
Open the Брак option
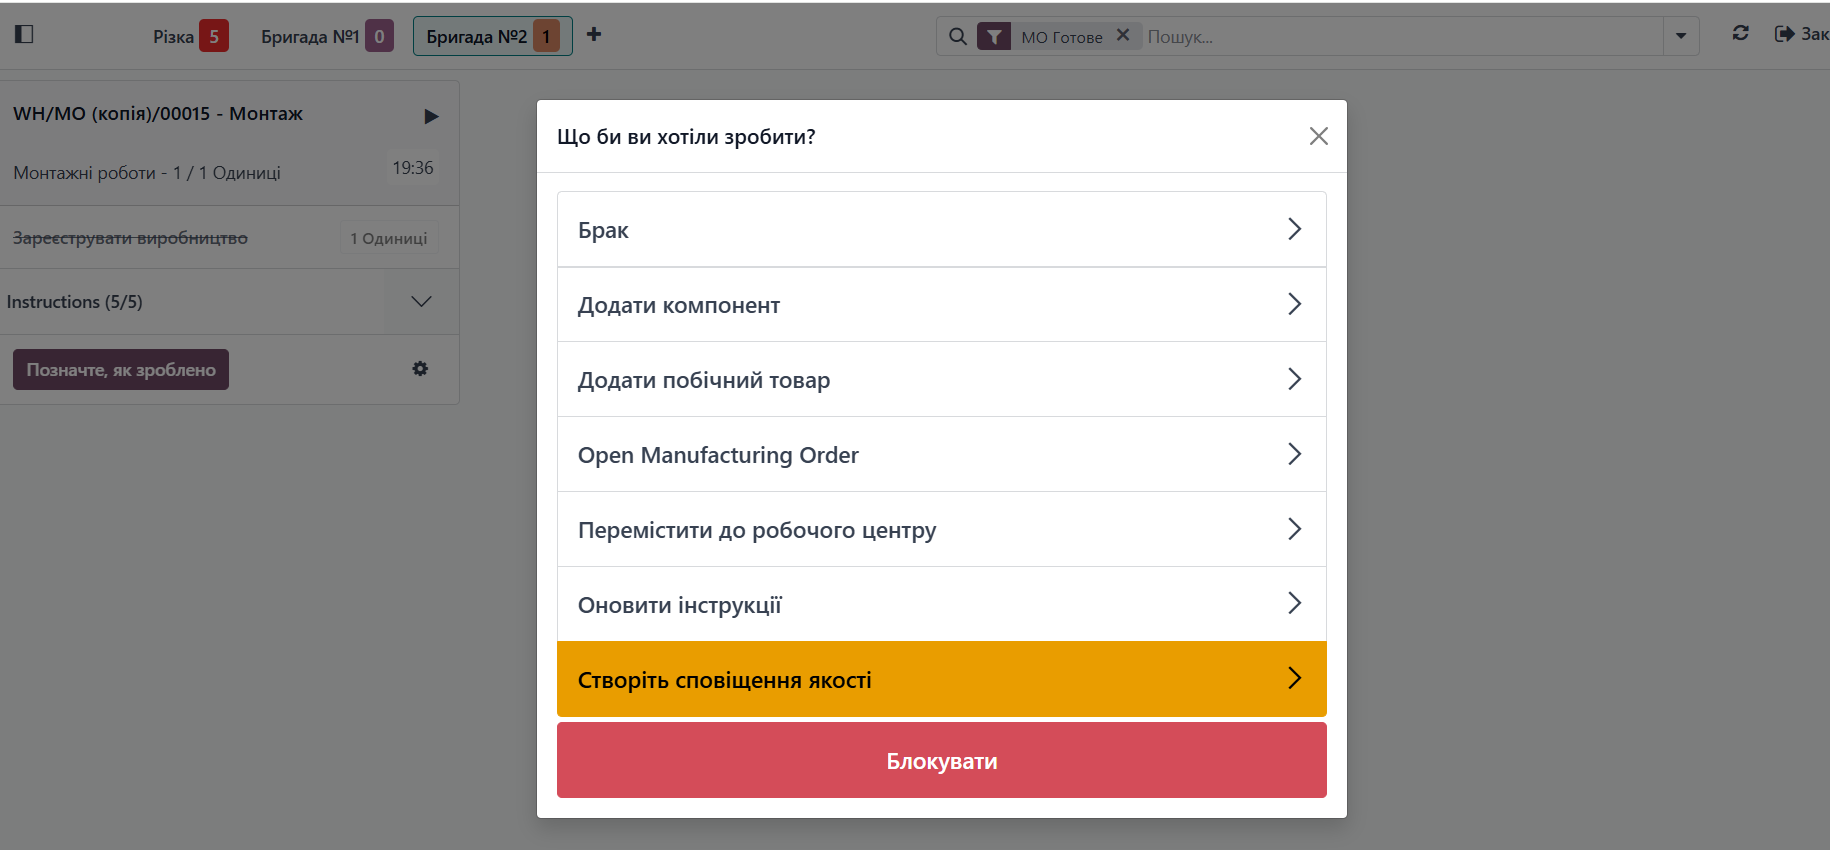(x=941, y=230)
